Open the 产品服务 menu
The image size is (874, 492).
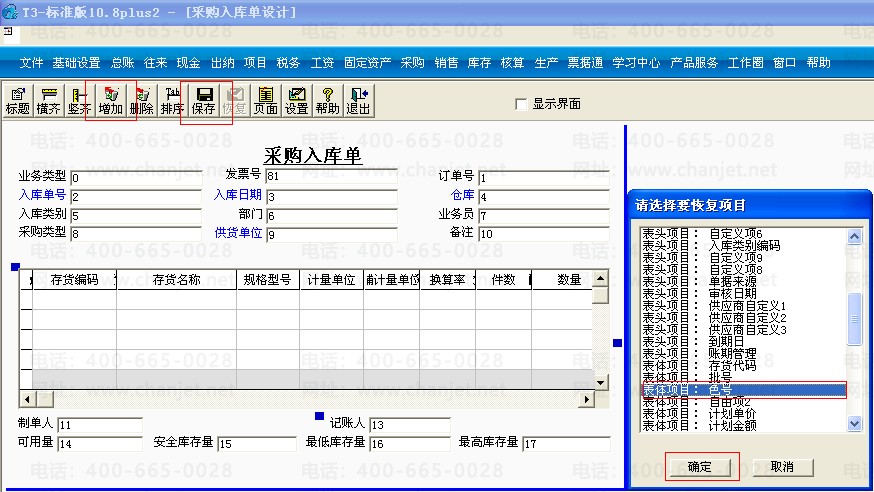click(x=694, y=63)
